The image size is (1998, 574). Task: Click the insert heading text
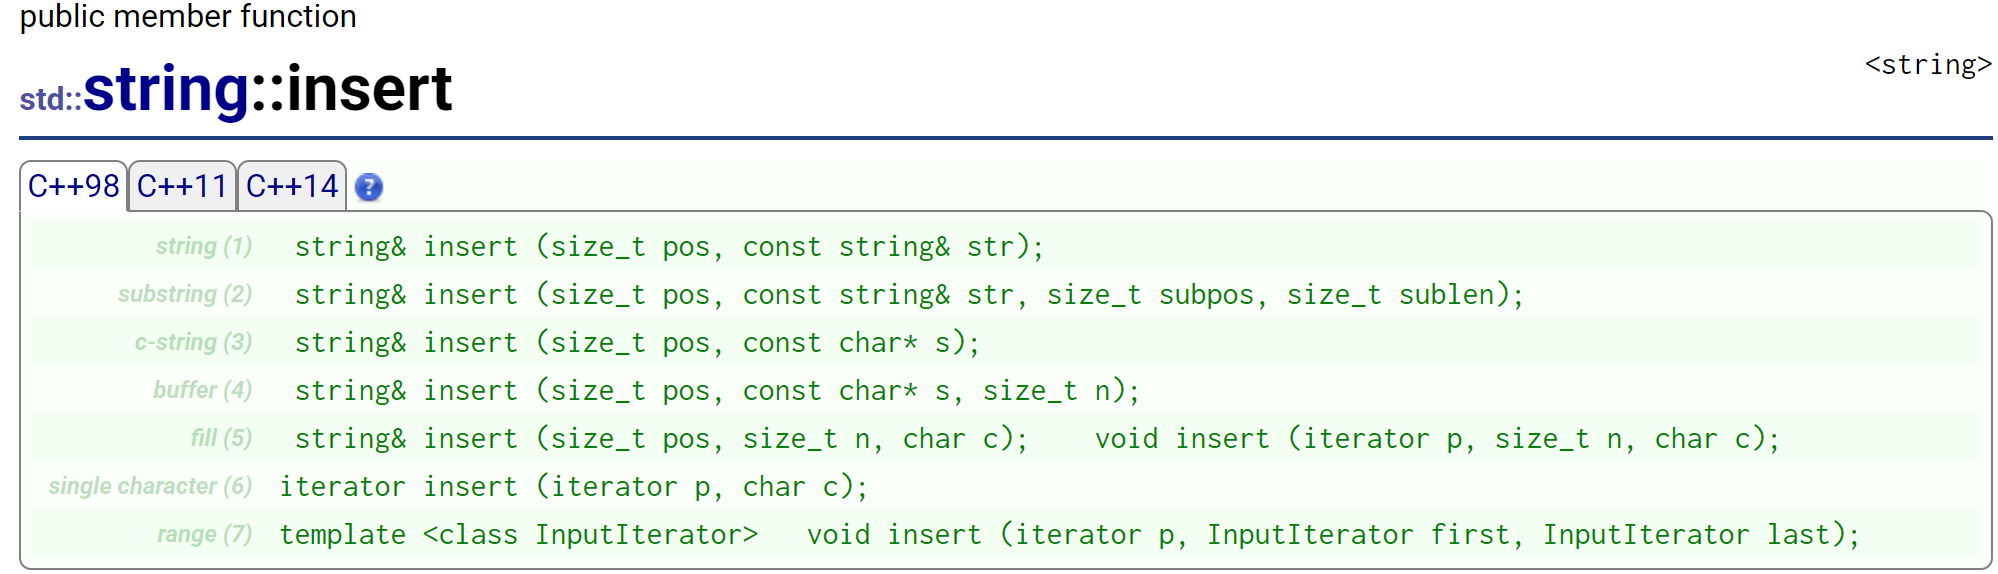(x=369, y=88)
